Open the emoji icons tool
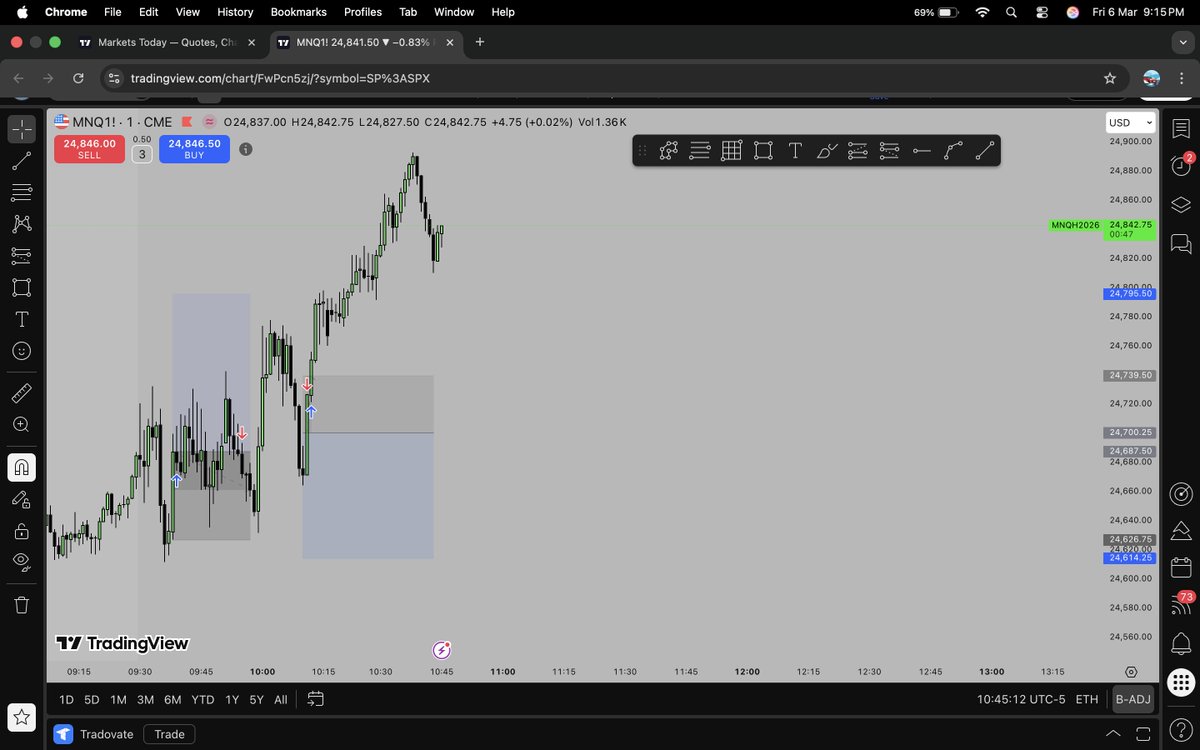 21,351
